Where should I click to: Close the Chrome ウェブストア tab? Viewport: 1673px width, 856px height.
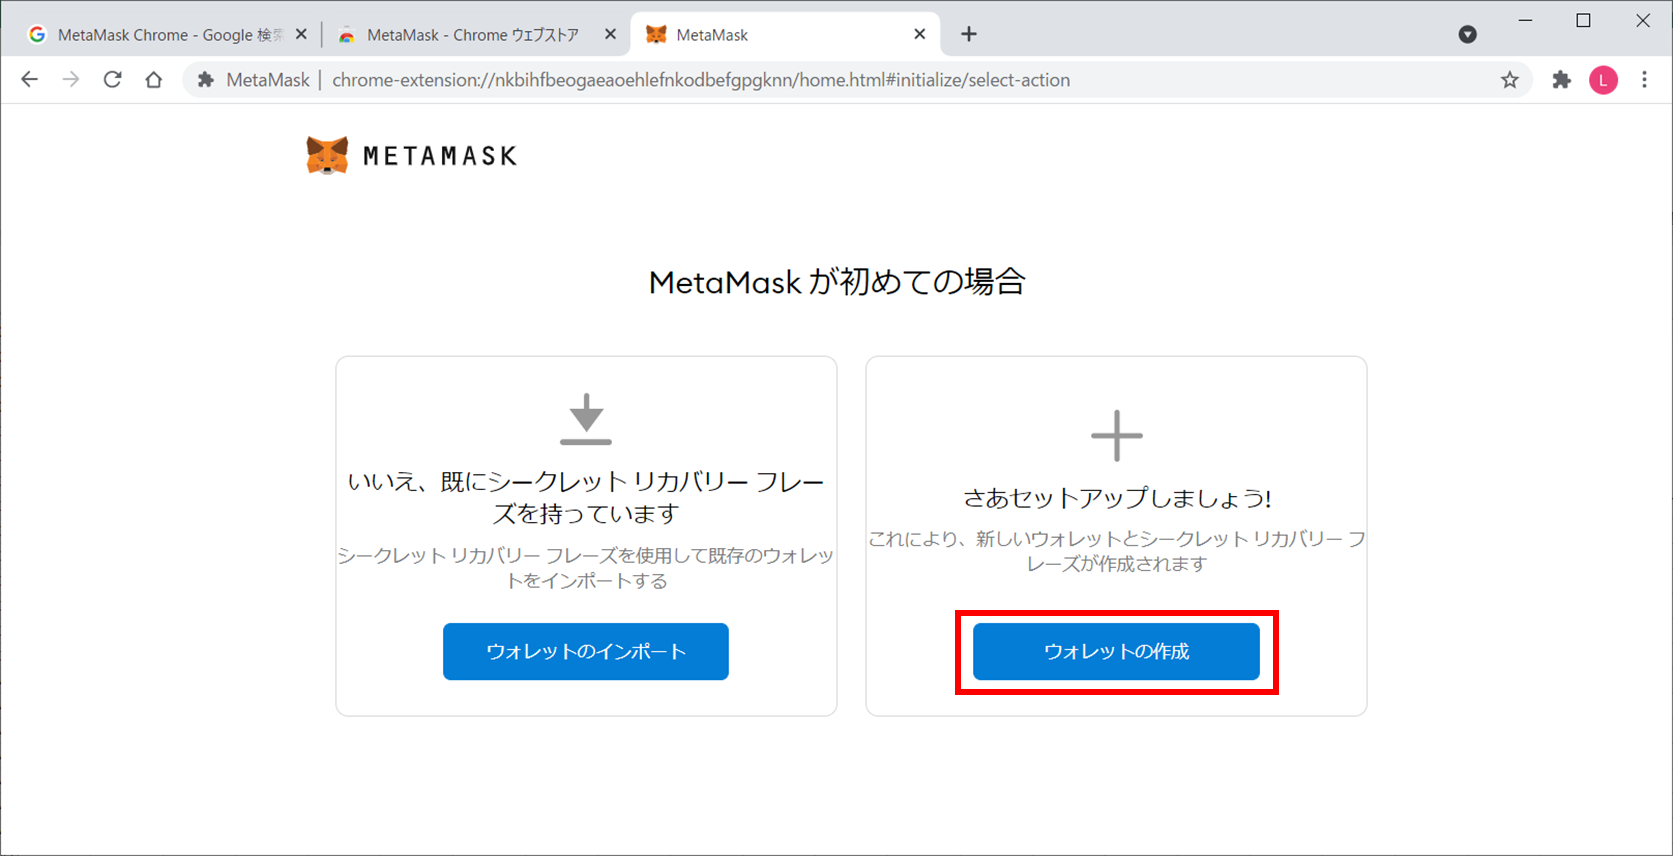[x=610, y=34]
